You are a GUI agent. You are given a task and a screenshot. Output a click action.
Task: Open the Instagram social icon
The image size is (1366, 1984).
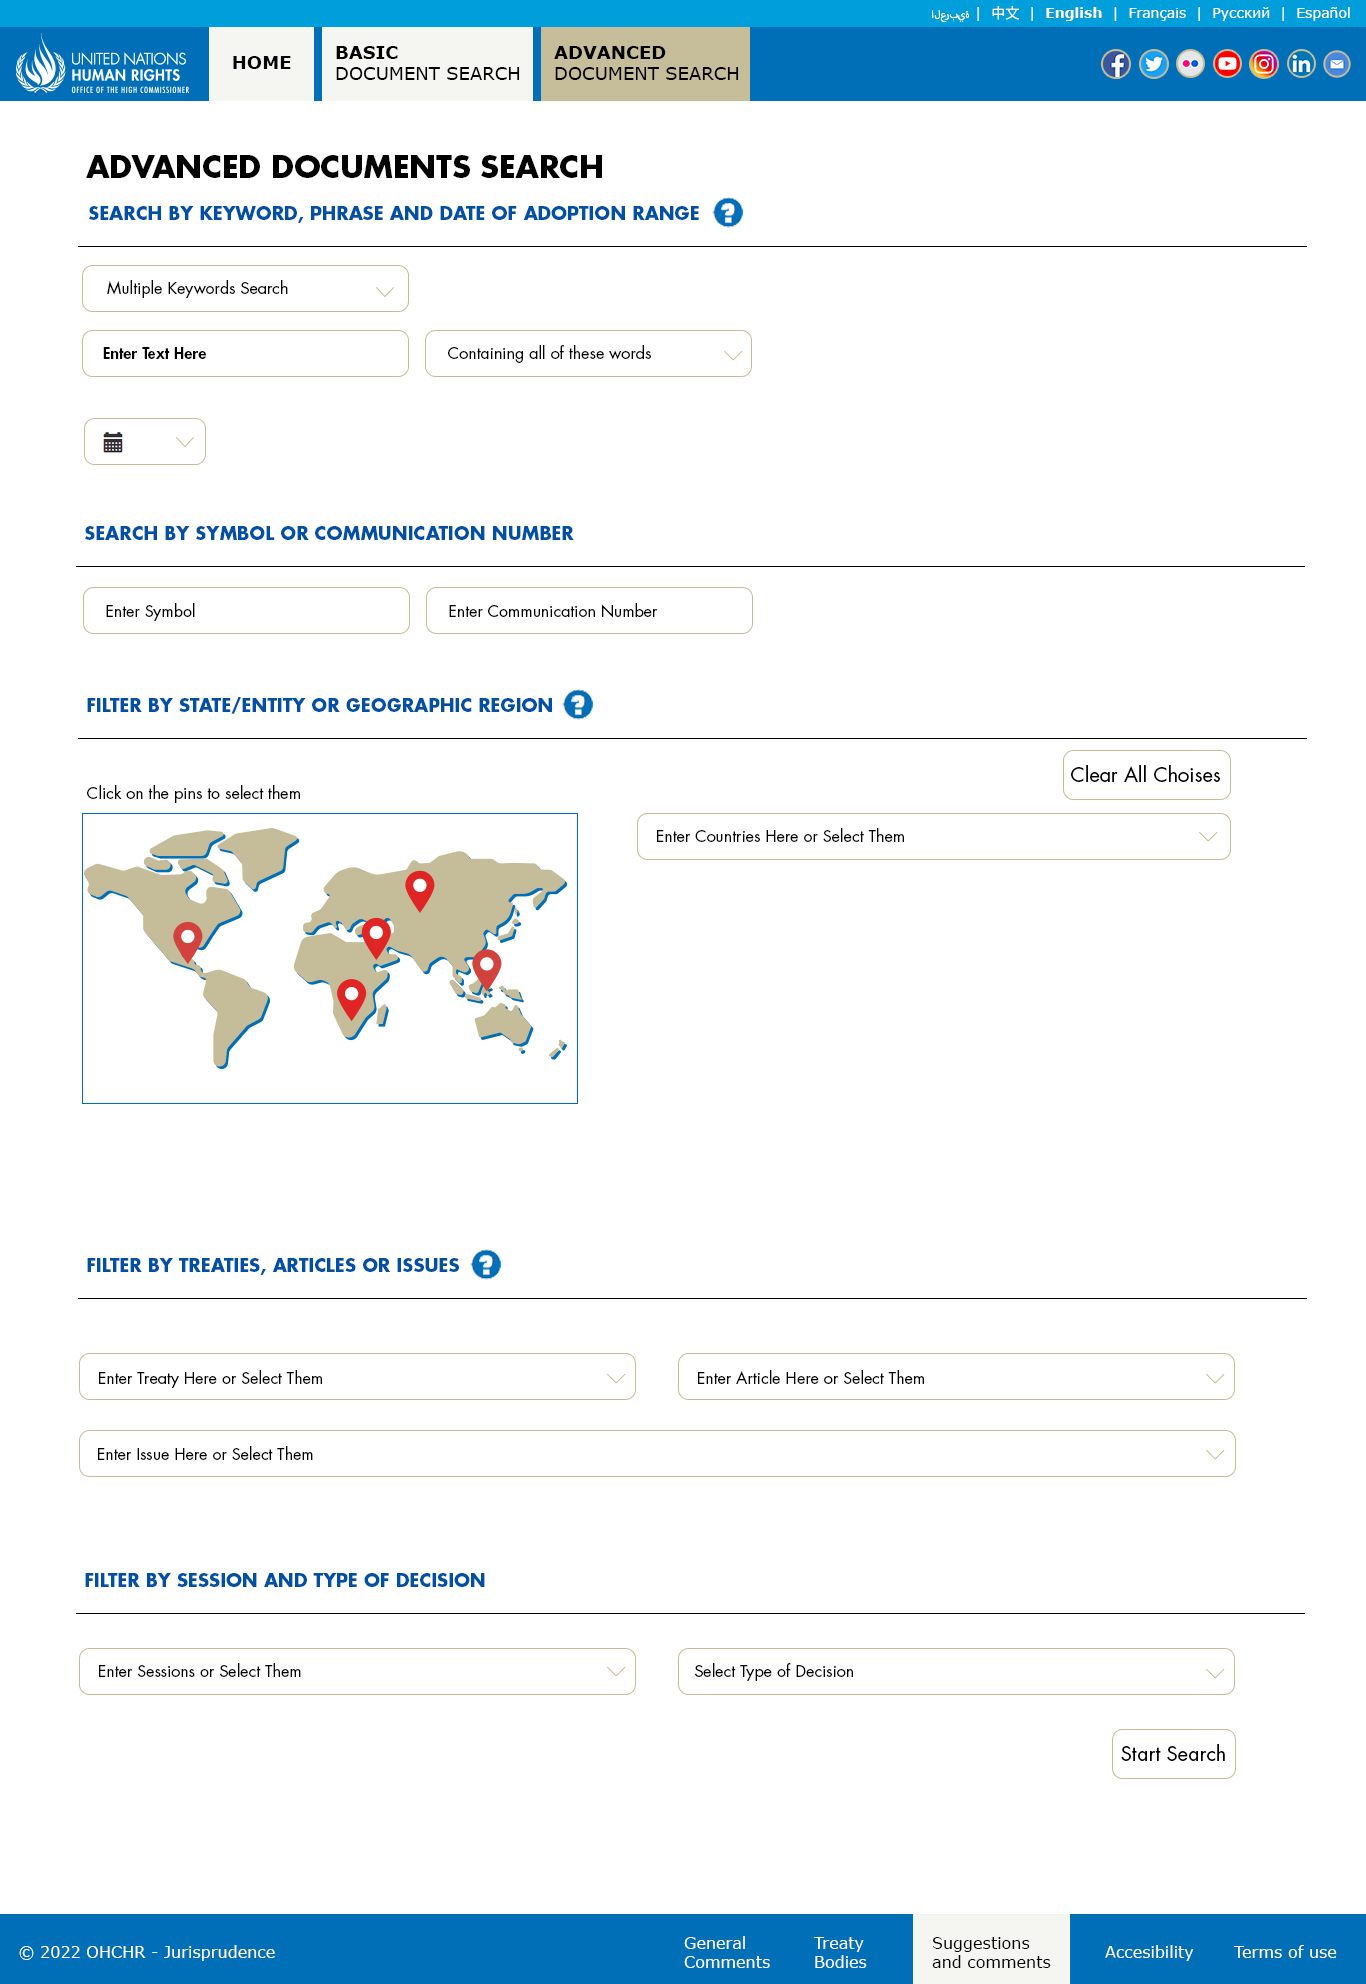pos(1264,64)
